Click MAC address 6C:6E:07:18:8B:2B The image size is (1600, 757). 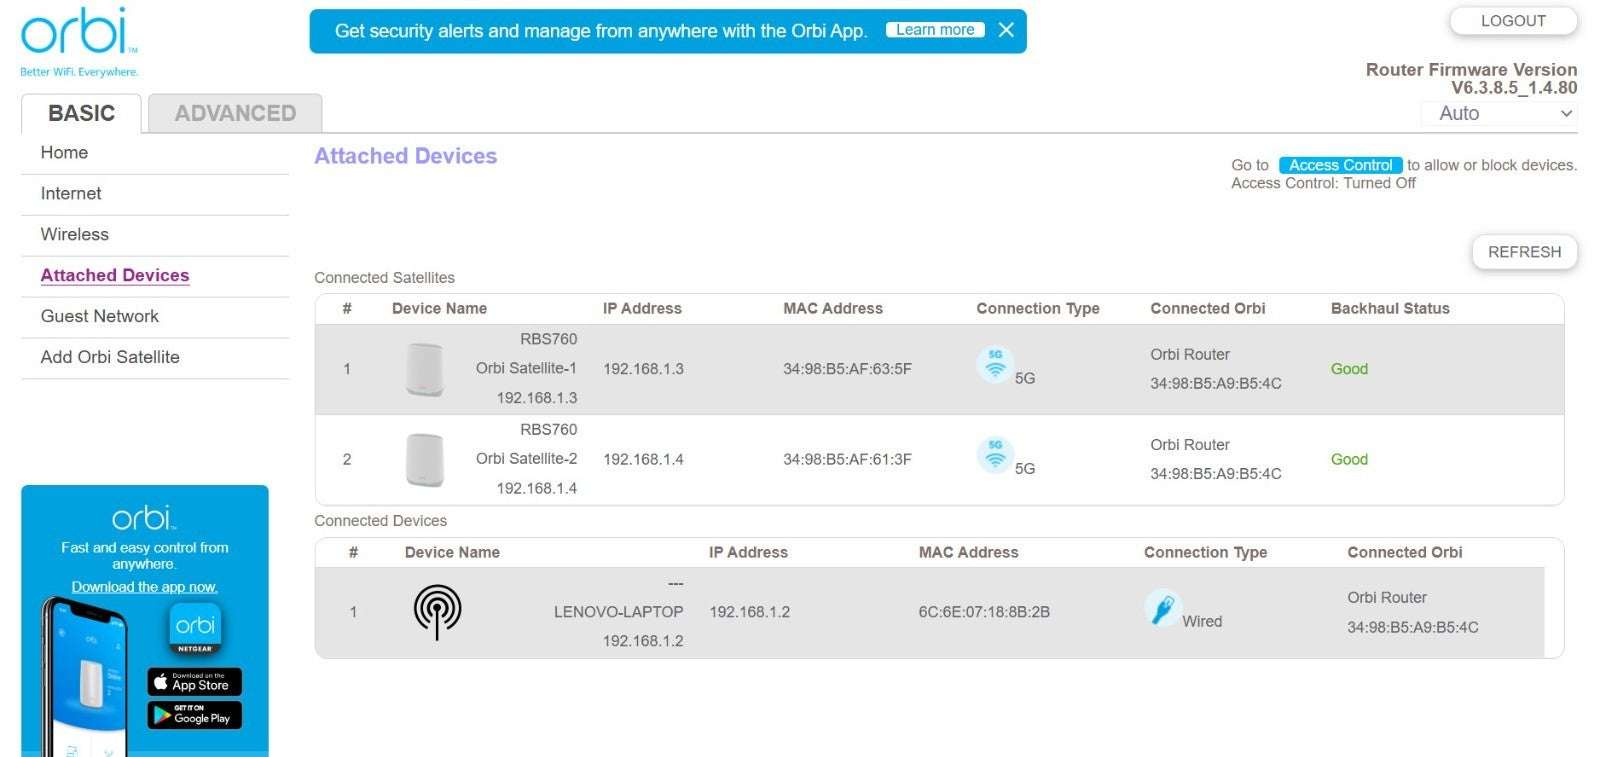984,612
